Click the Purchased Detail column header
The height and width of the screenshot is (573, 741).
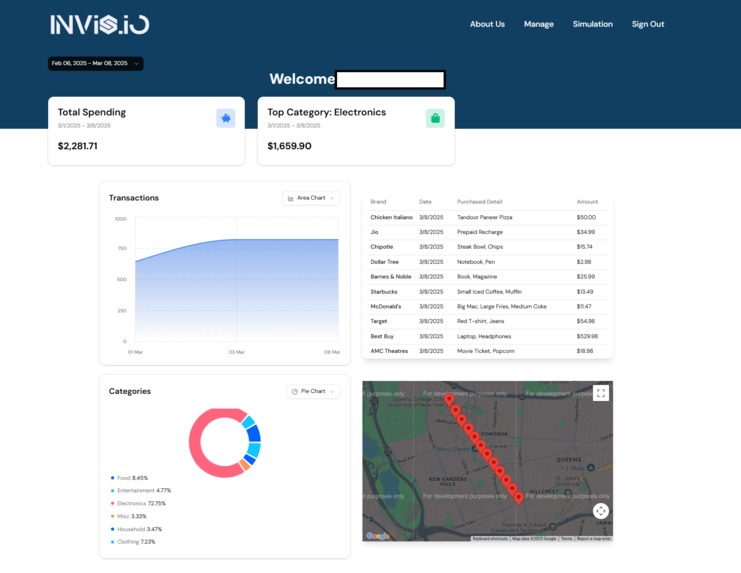pos(479,202)
